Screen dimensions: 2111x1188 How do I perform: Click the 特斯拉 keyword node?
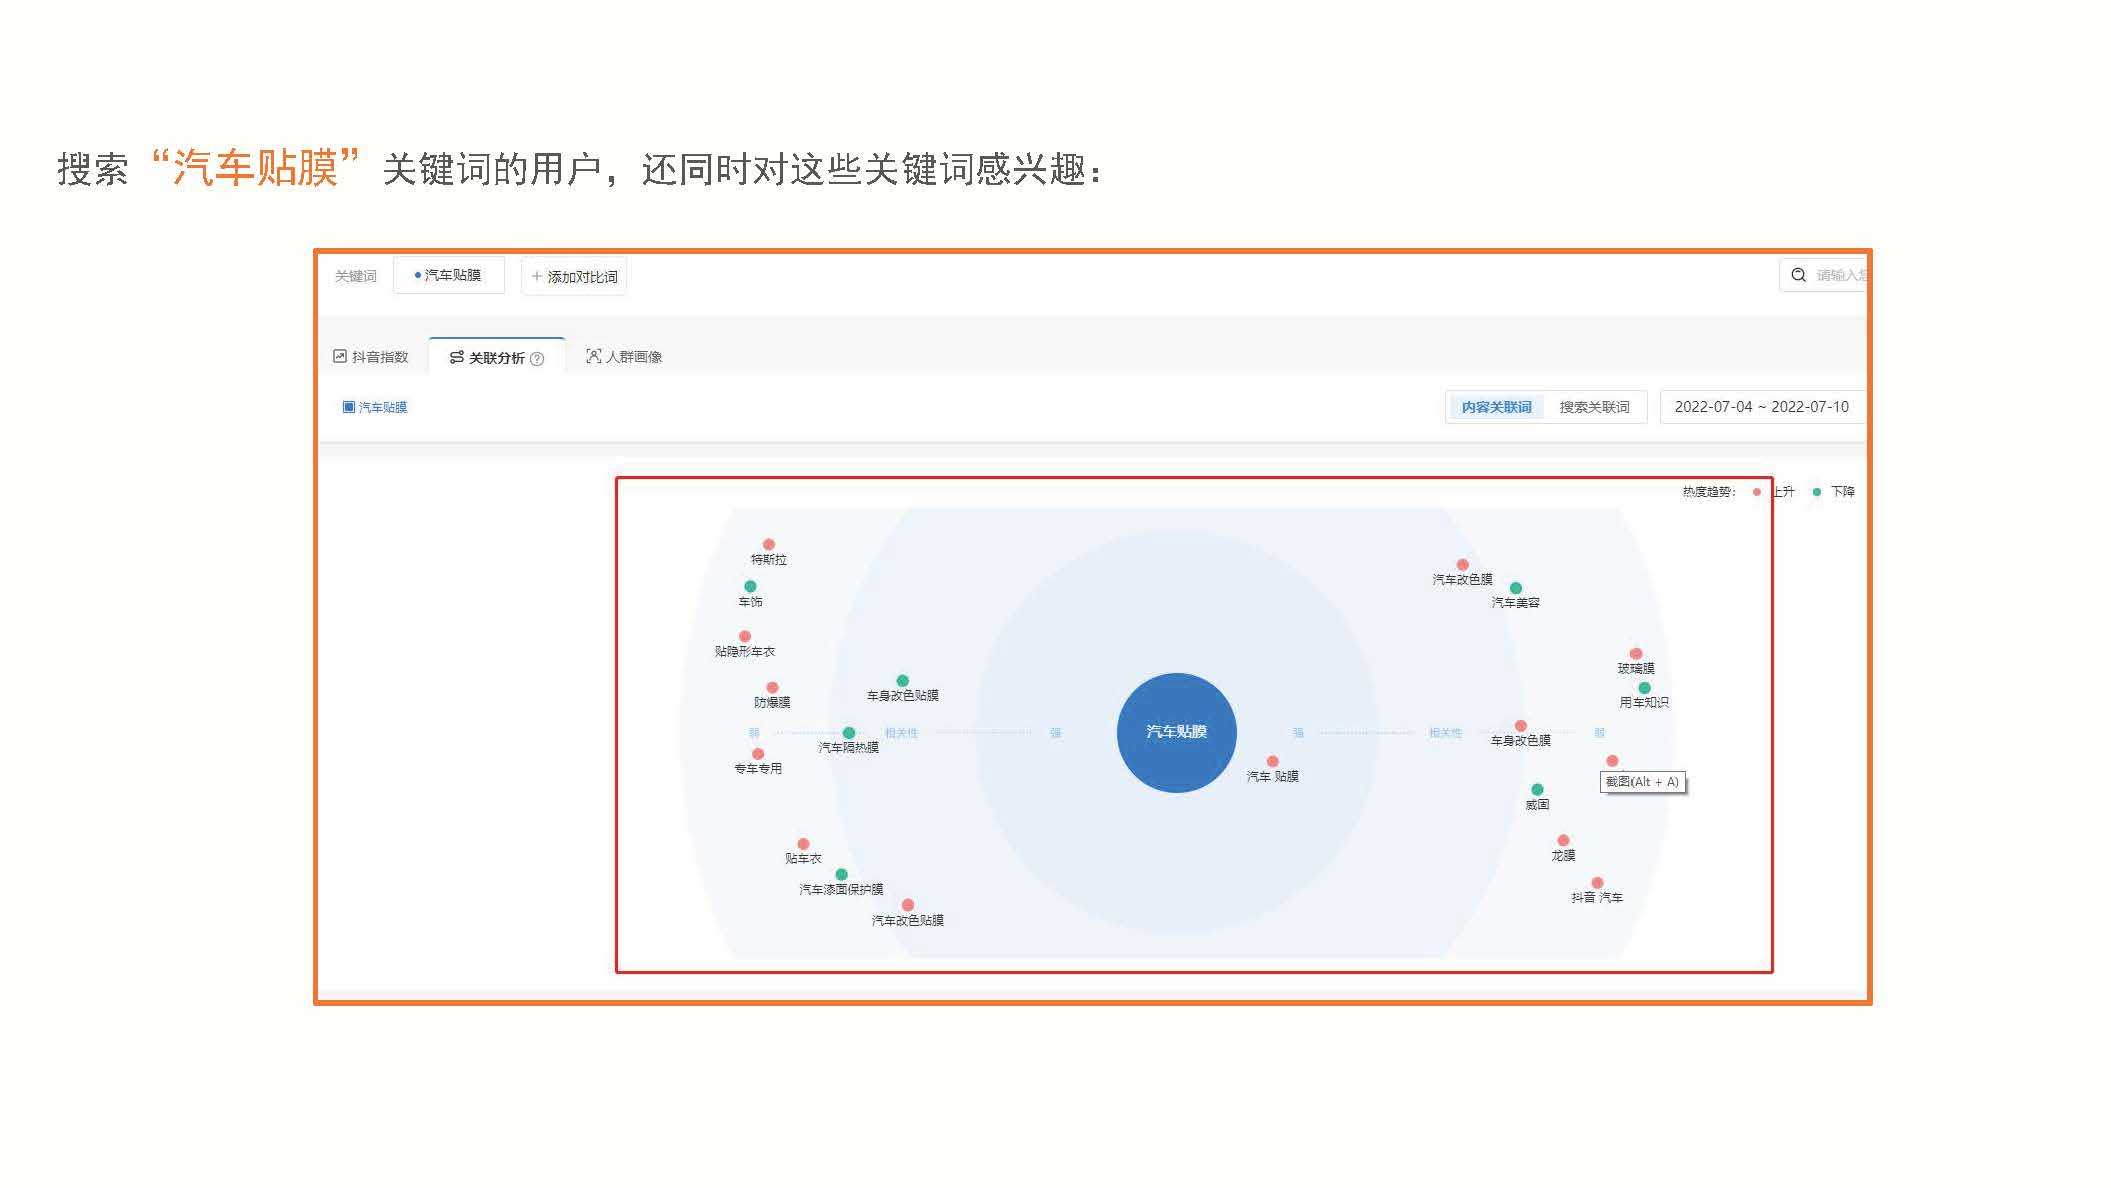pos(768,545)
